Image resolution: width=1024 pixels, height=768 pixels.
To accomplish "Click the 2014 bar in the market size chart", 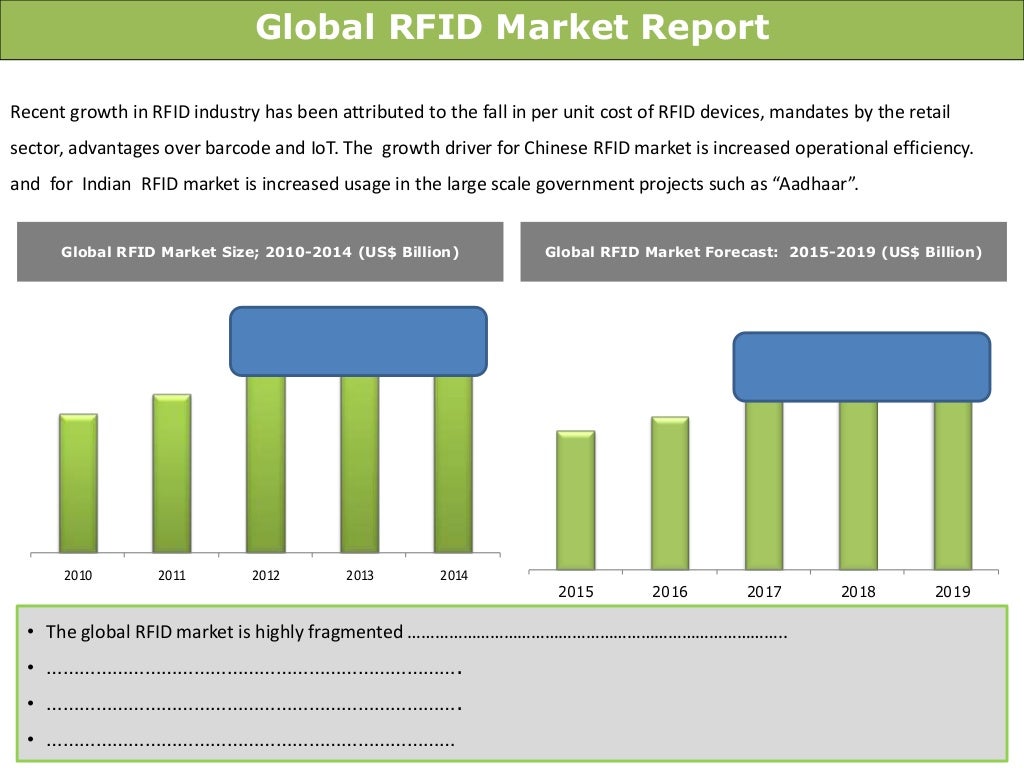I will tap(453, 464).
